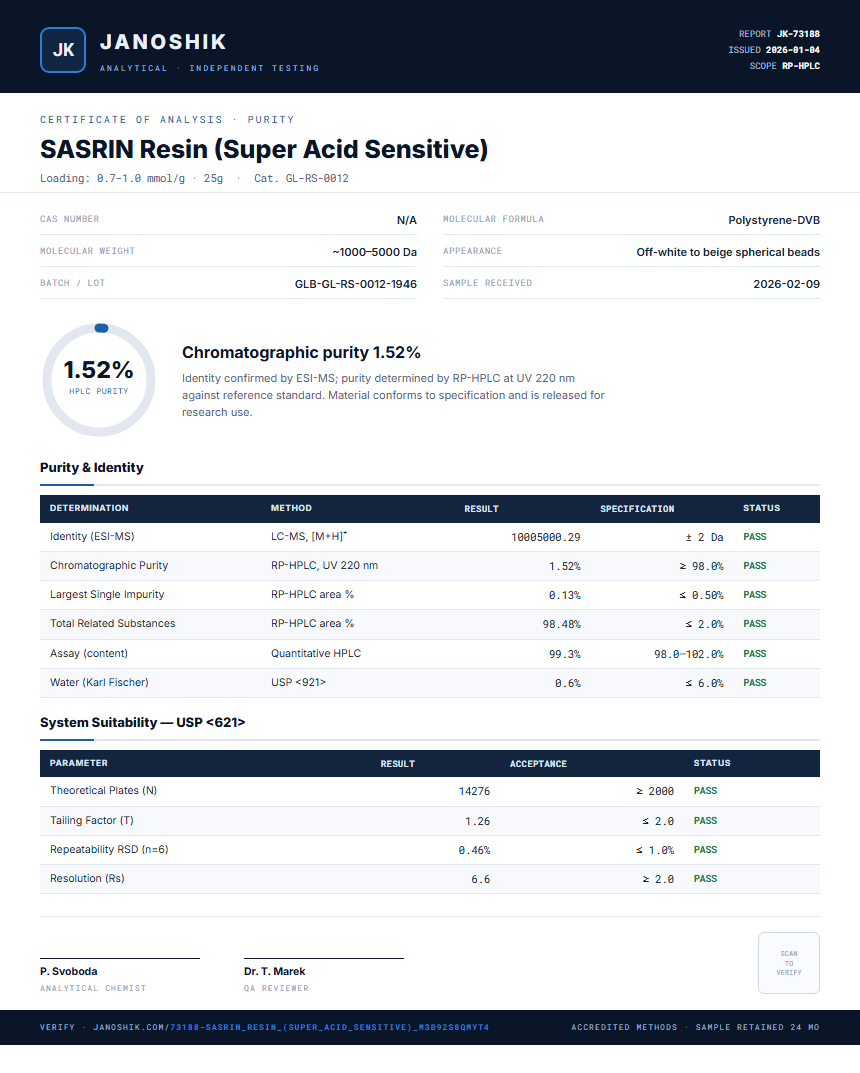The image size is (860, 1073).
Task: Select issued date 2026-01-04
Action: (792, 50)
